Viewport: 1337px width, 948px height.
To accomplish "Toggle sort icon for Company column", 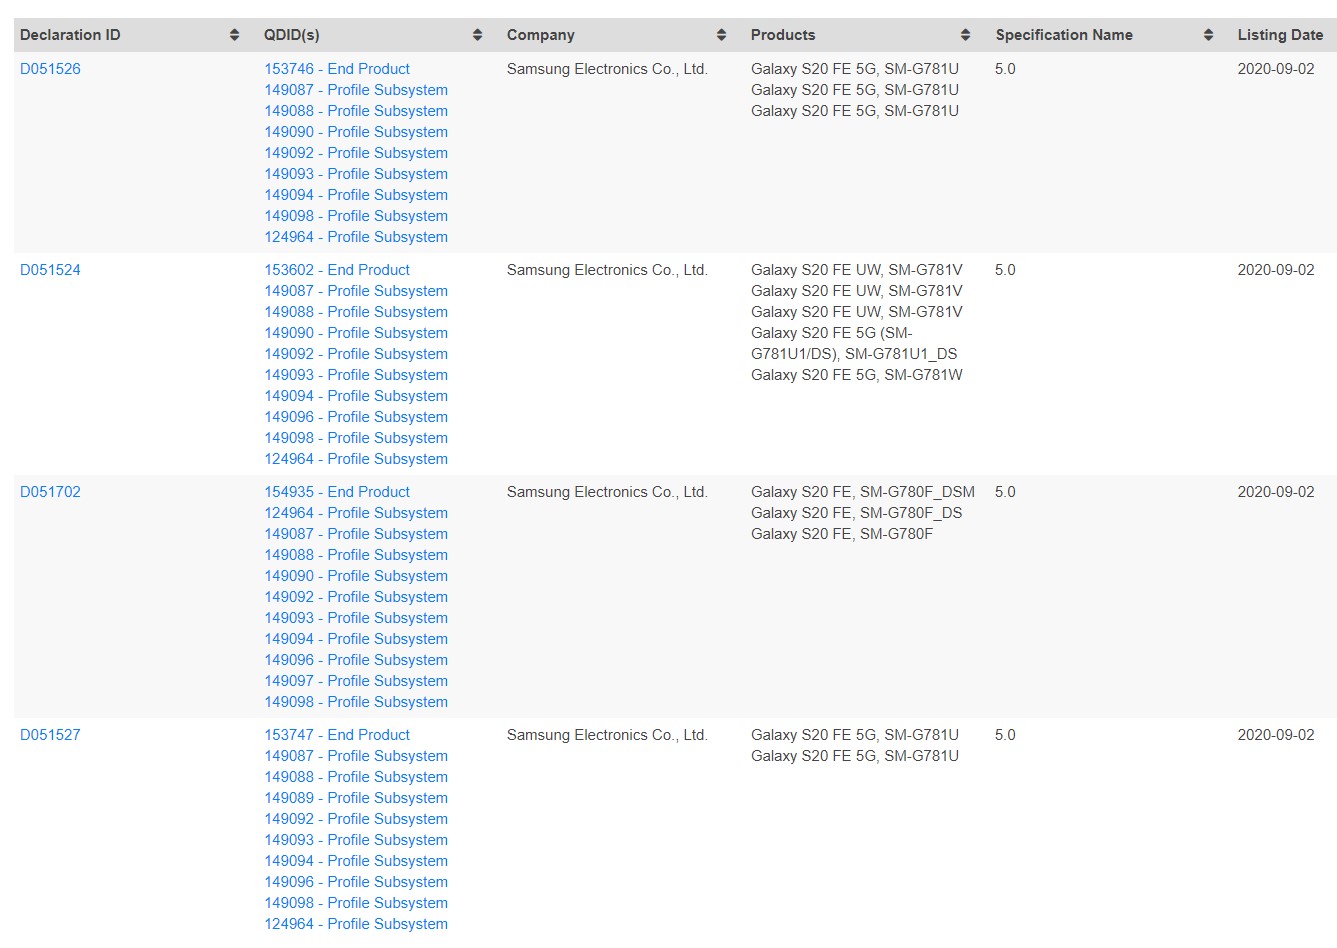I will coord(721,35).
